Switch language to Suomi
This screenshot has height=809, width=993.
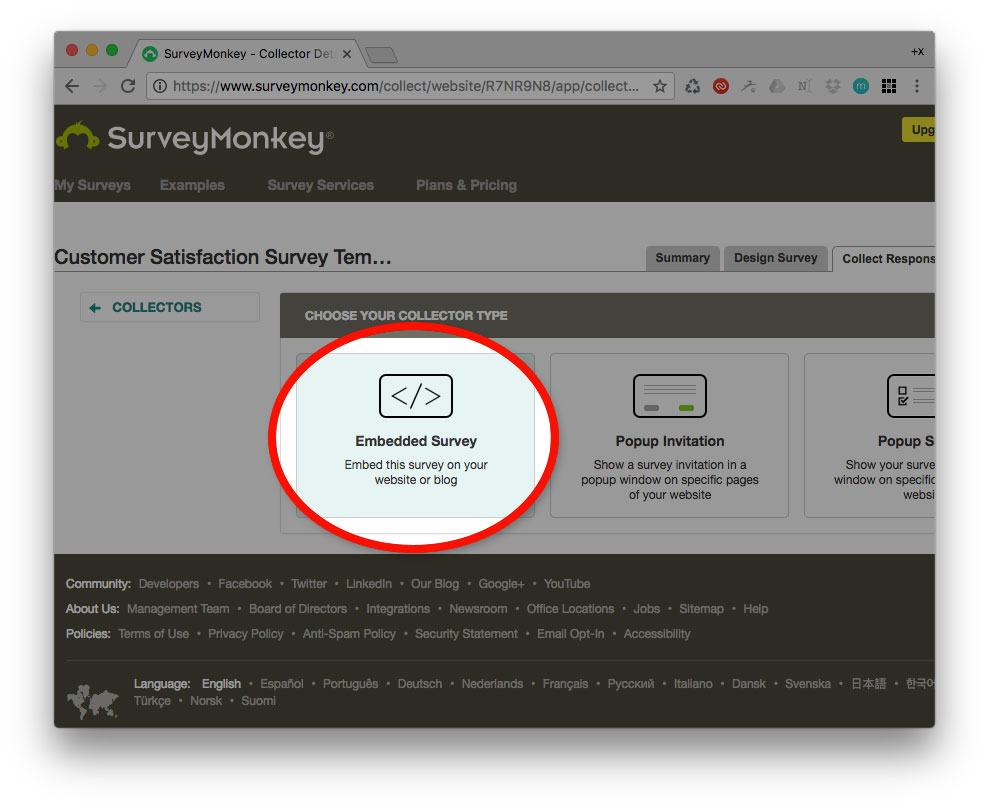click(258, 701)
